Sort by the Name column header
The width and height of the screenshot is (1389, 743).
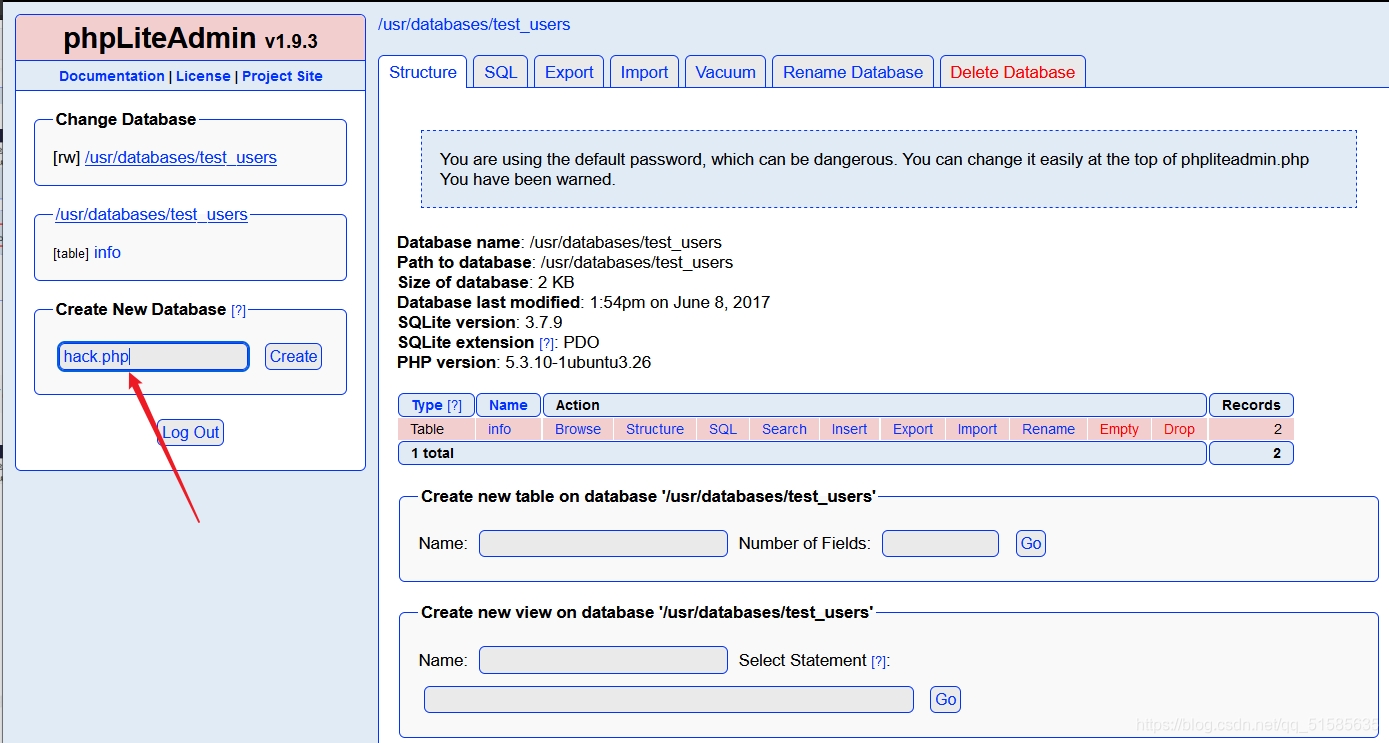(x=508, y=405)
